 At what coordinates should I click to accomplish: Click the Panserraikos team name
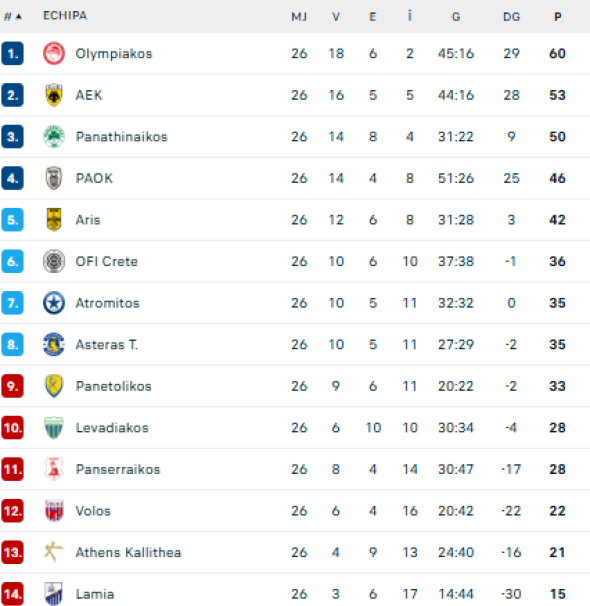tap(118, 469)
